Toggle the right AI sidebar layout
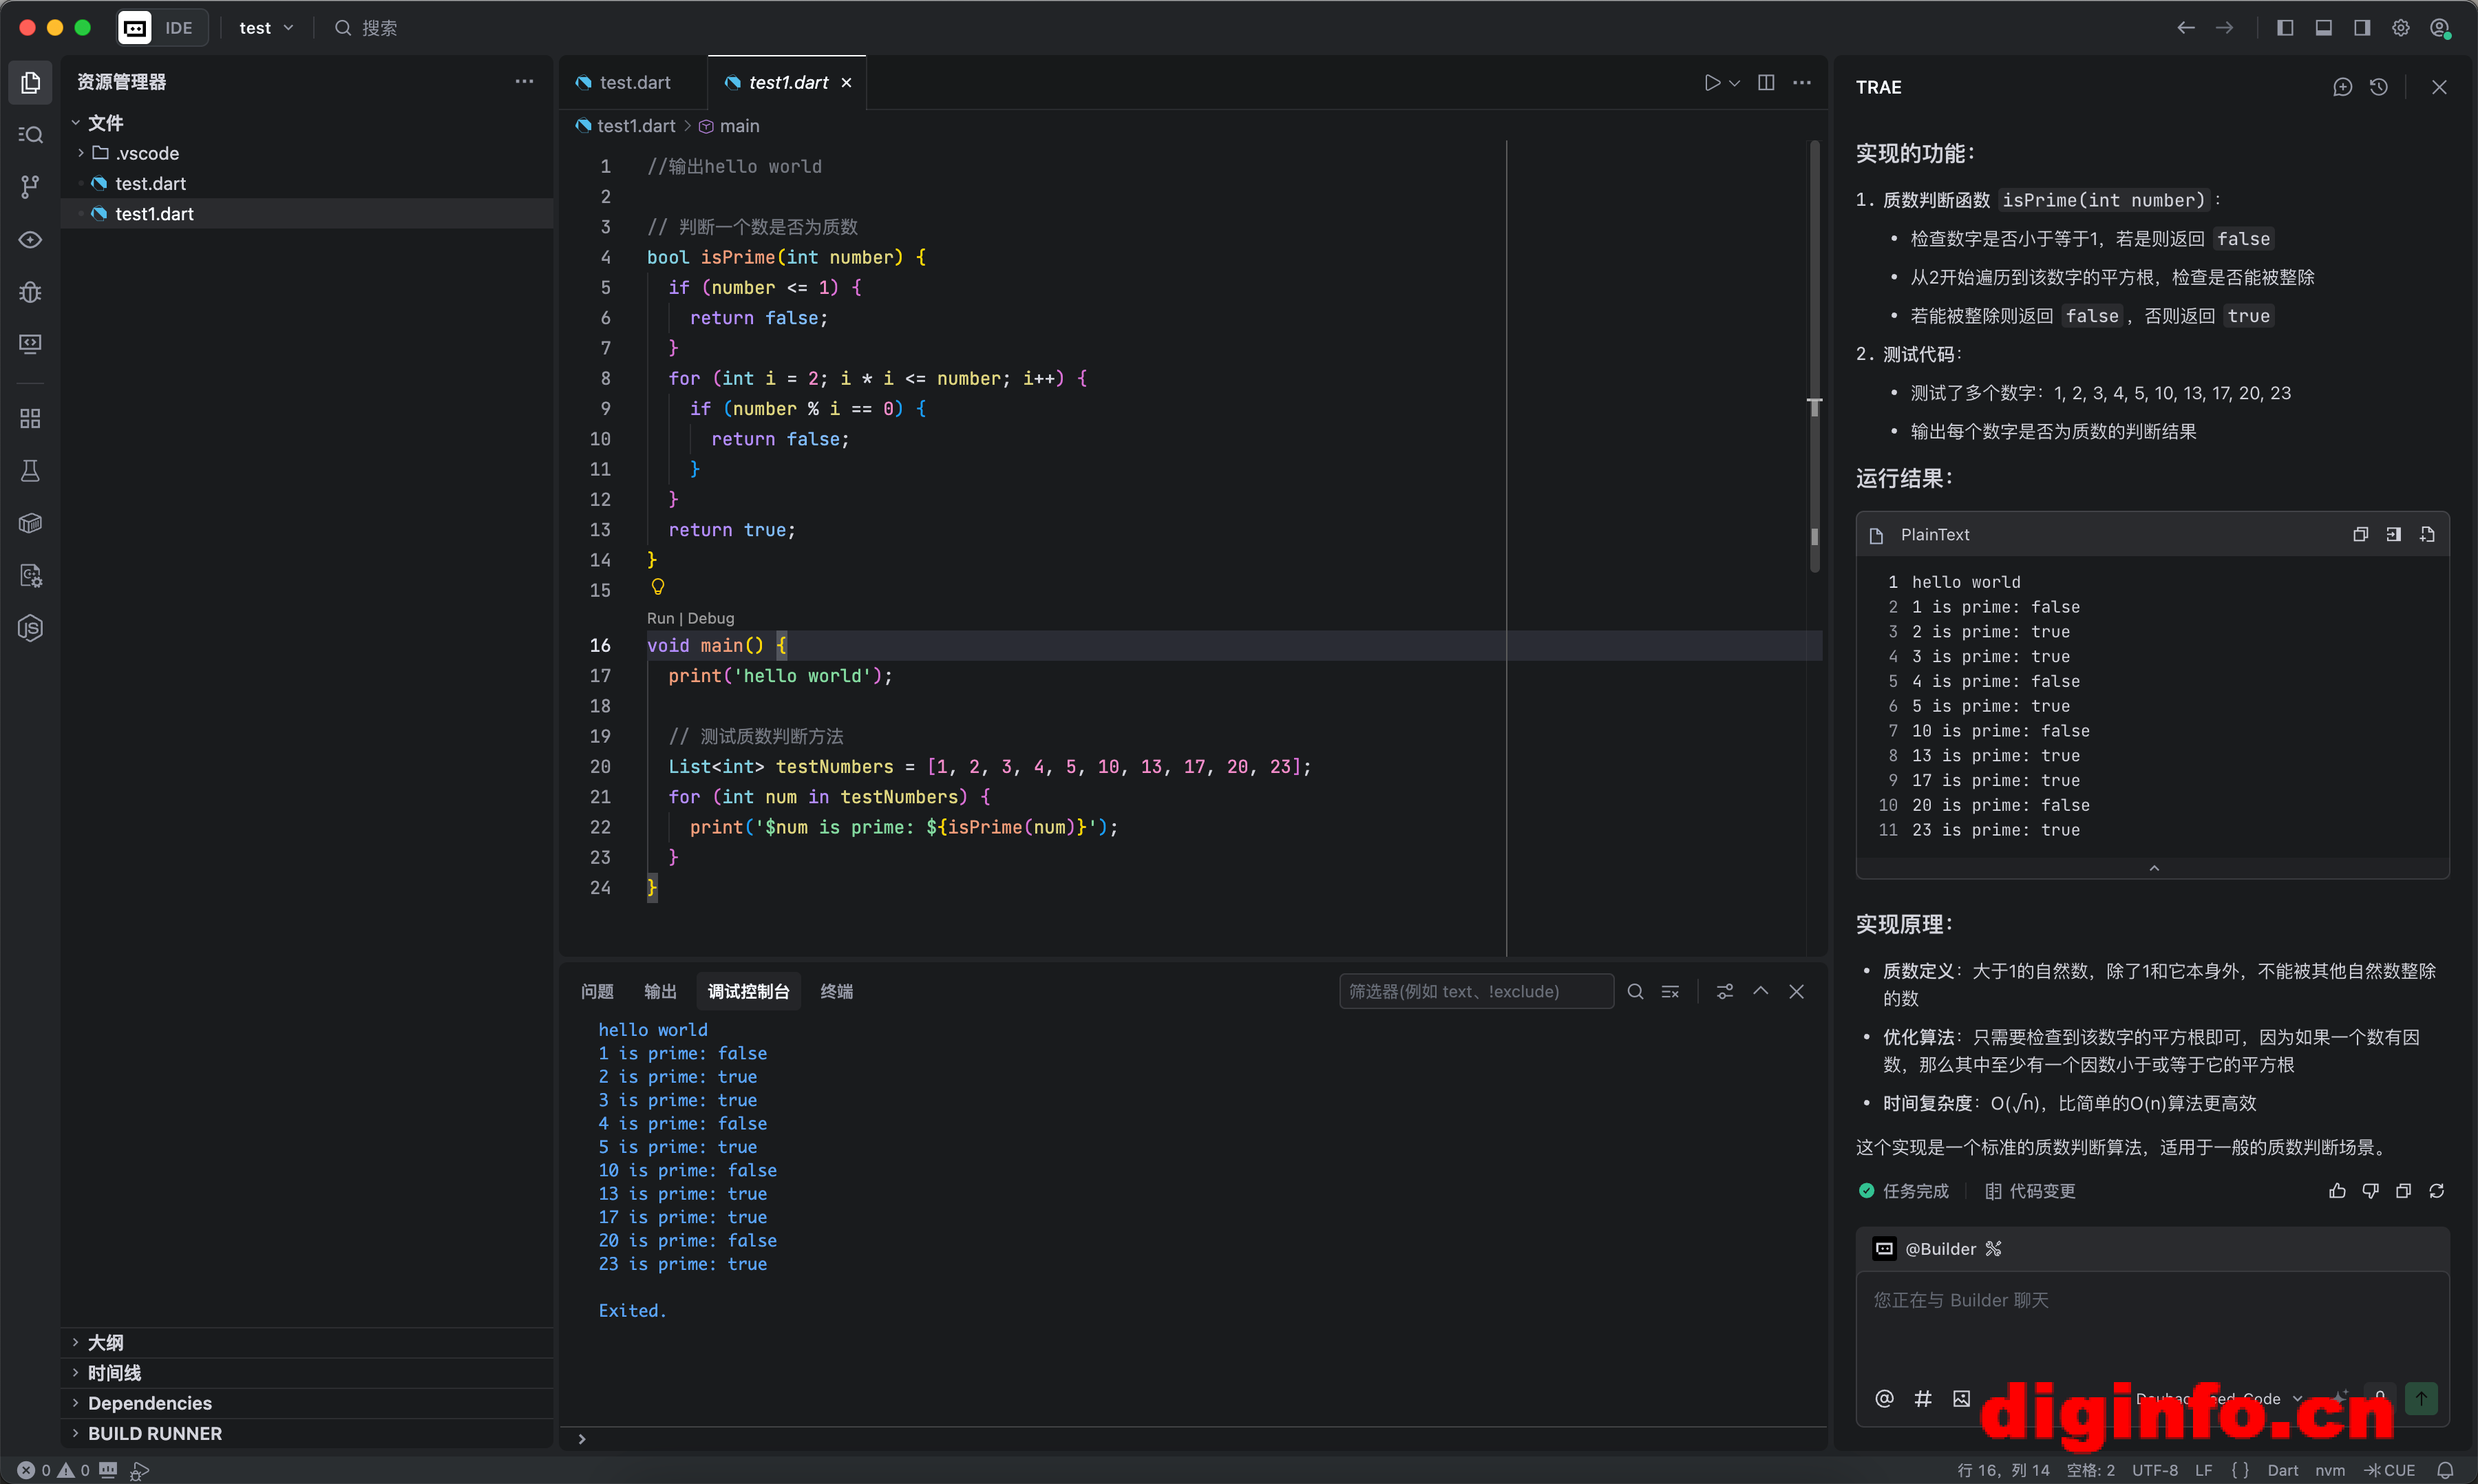Image resolution: width=2478 pixels, height=1484 pixels. (2362, 28)
